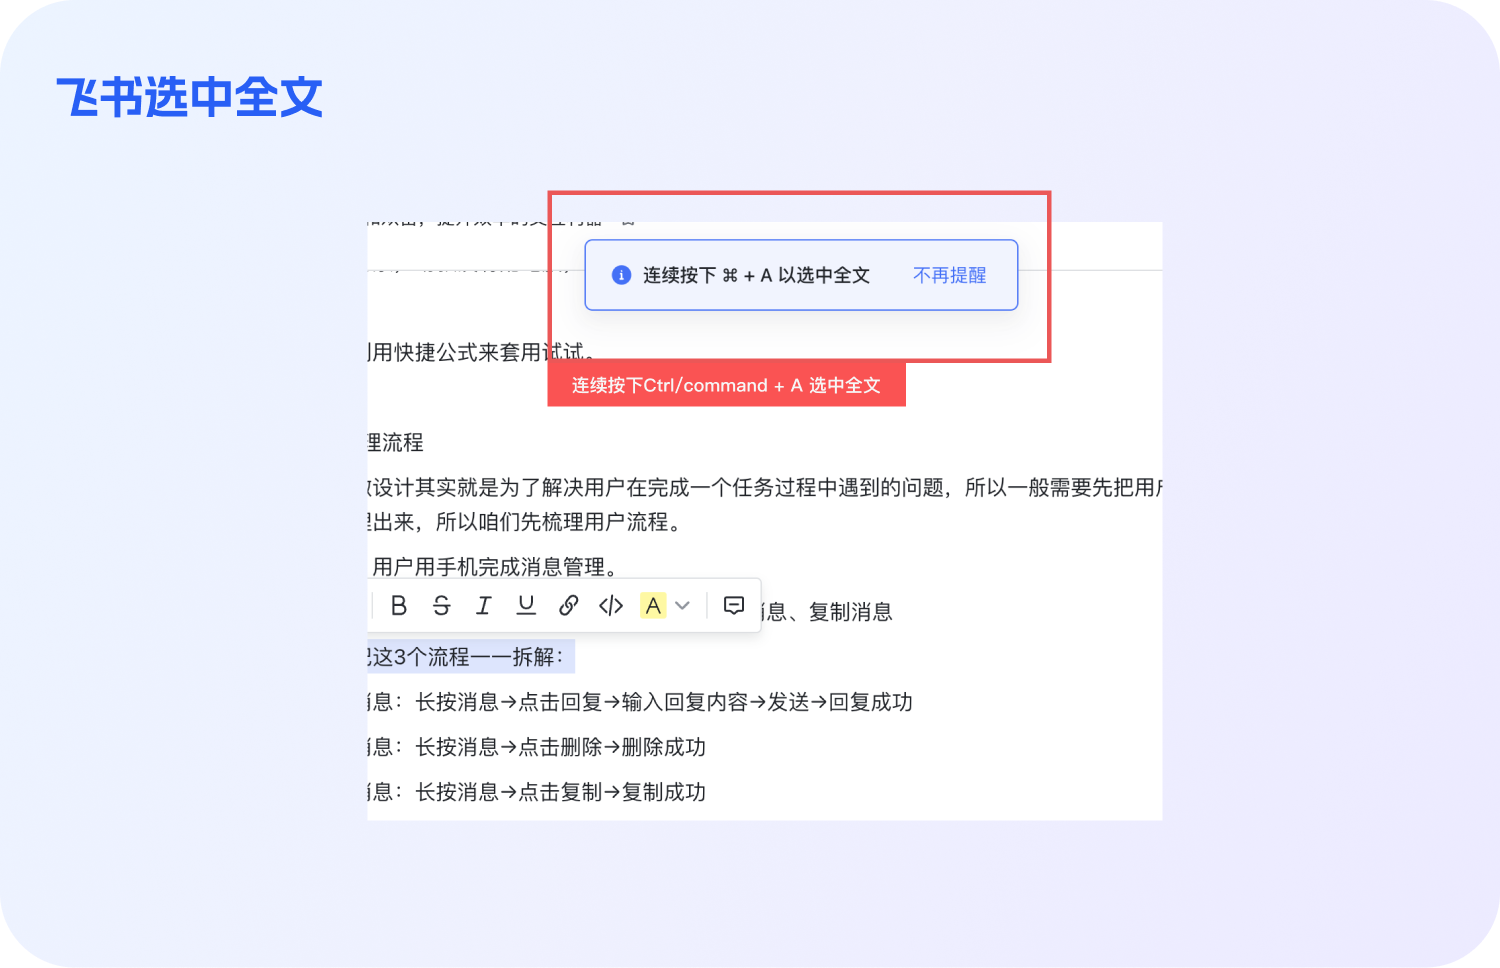The height and width of the screenshot is (968, 1500).
Task: Apply italic formatting to selection
Action: coord(484,605)
